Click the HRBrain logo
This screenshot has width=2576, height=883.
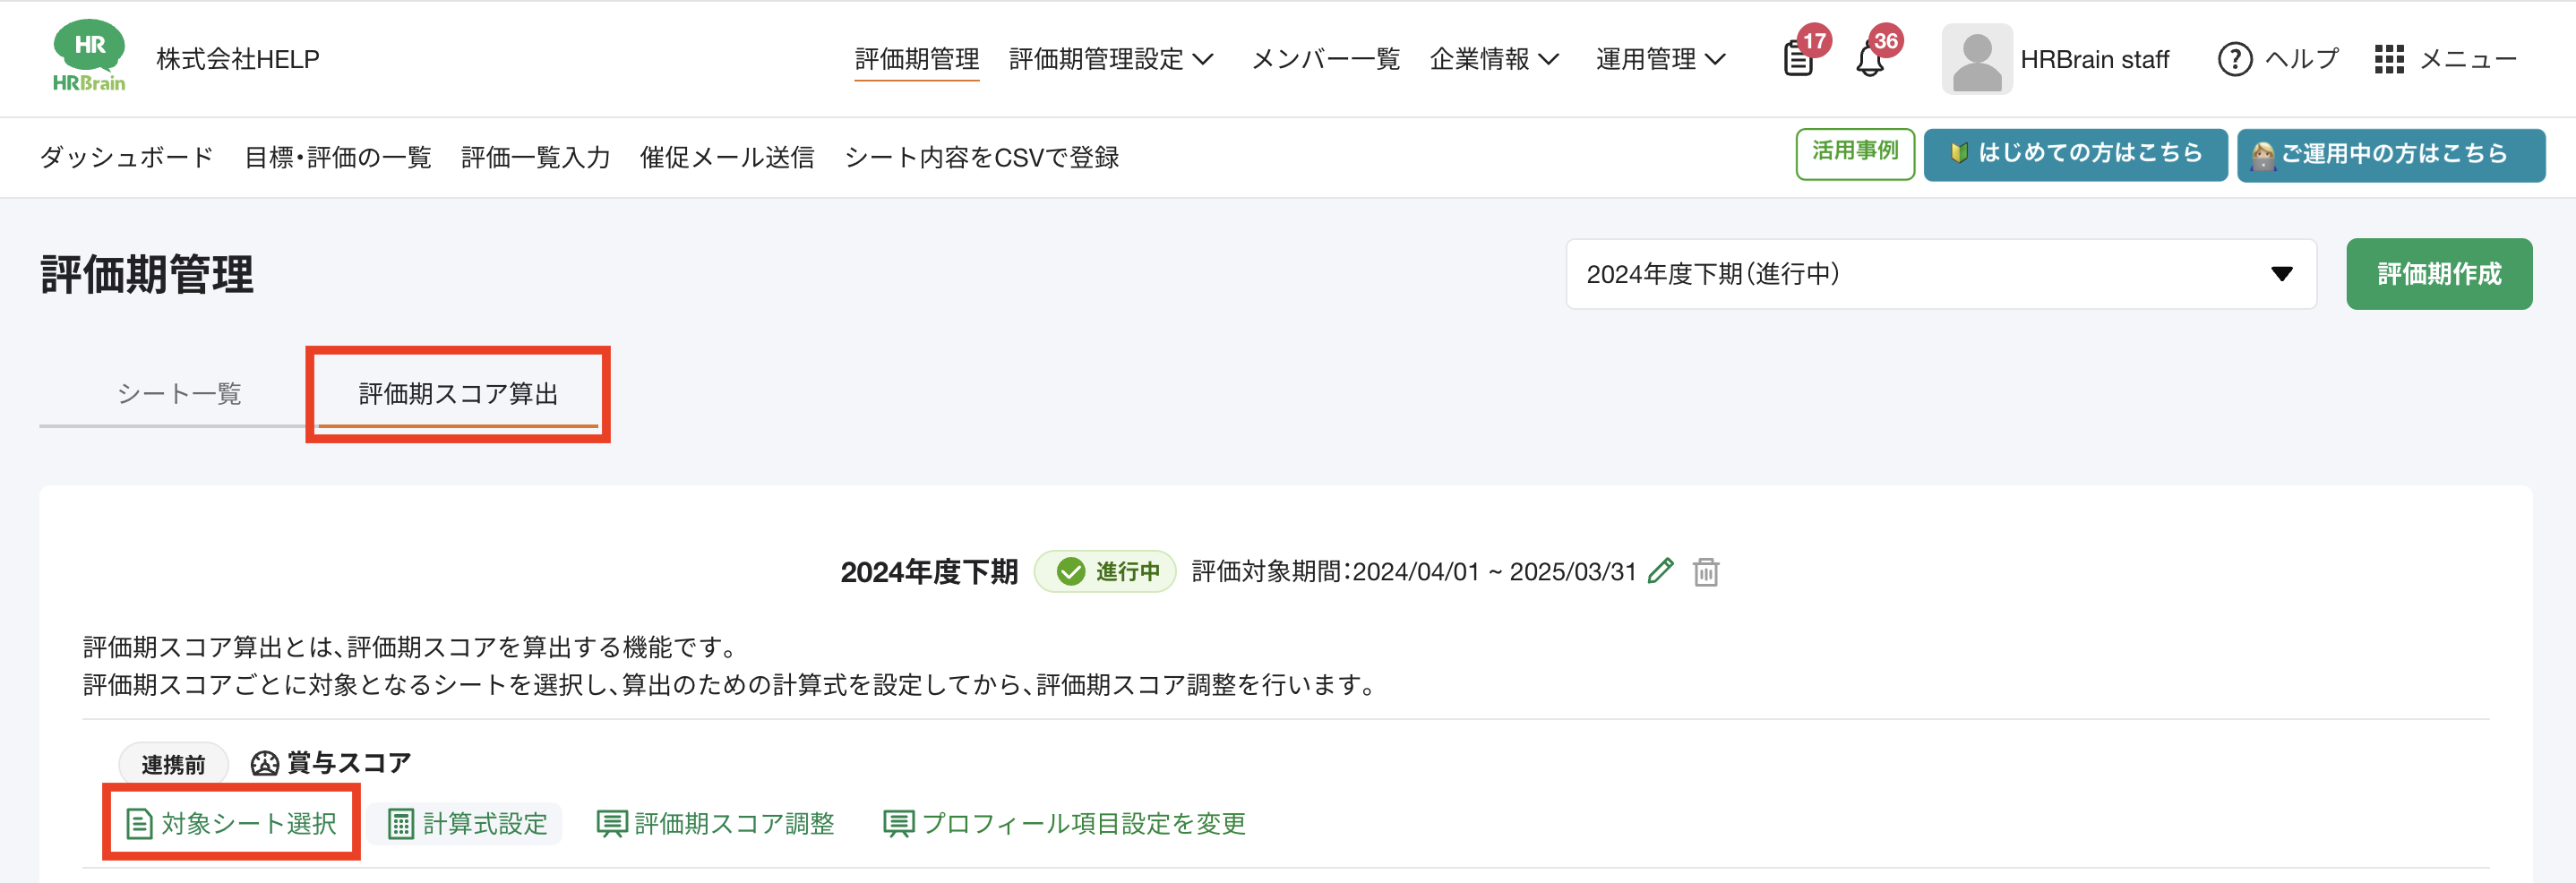coord(89,57)
